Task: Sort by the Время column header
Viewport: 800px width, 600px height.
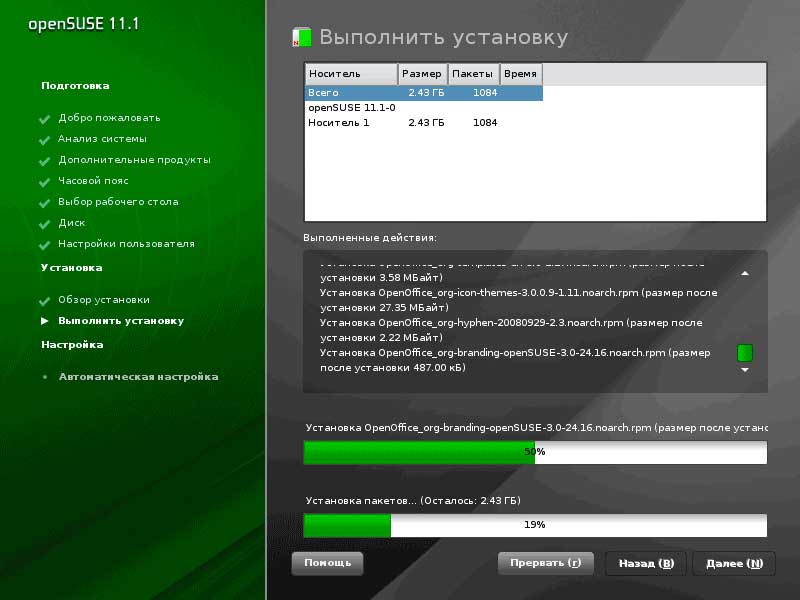Action: (x=521, y=74)
